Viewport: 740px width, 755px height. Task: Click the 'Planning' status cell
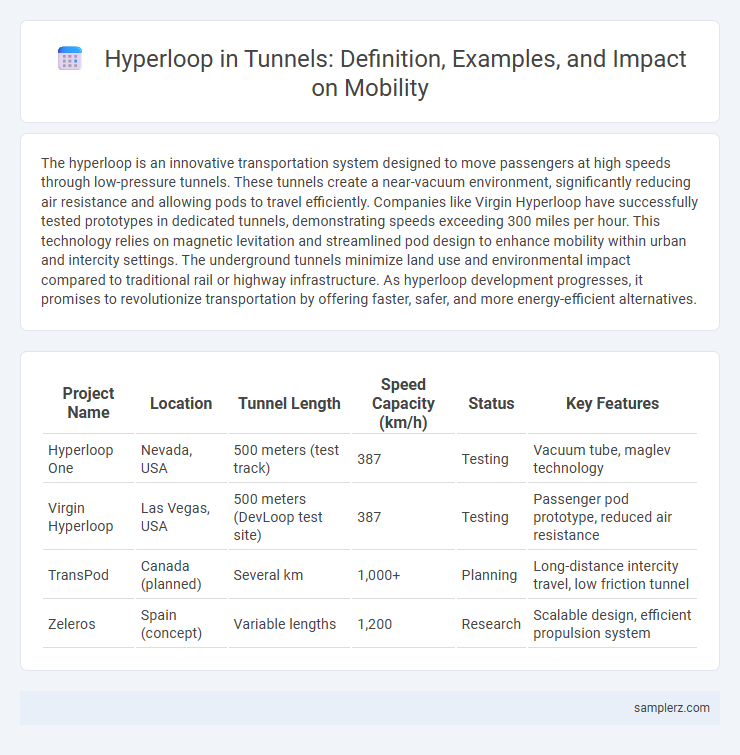click(x=491, y=574)
